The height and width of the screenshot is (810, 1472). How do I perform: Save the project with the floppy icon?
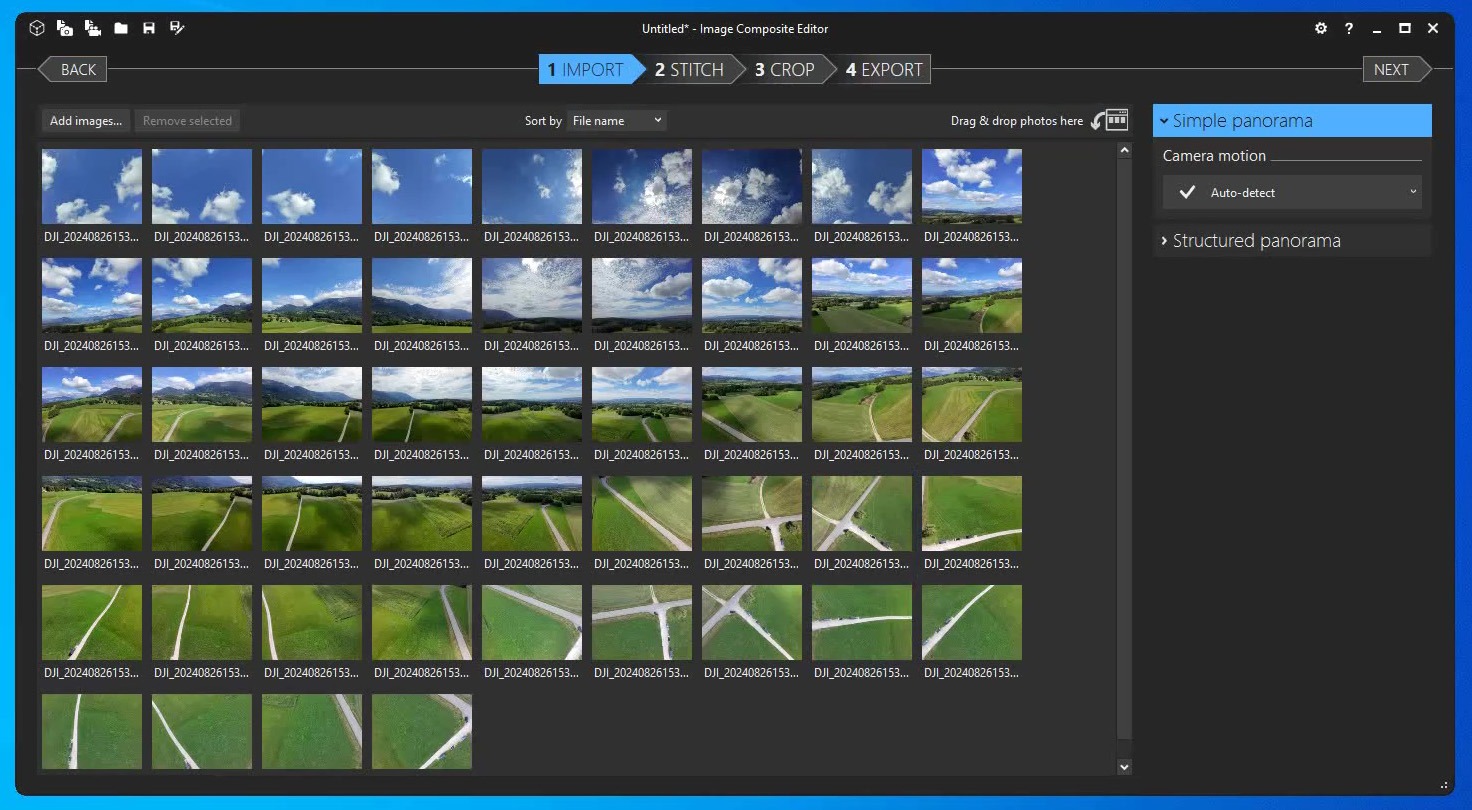coord(149,29)
